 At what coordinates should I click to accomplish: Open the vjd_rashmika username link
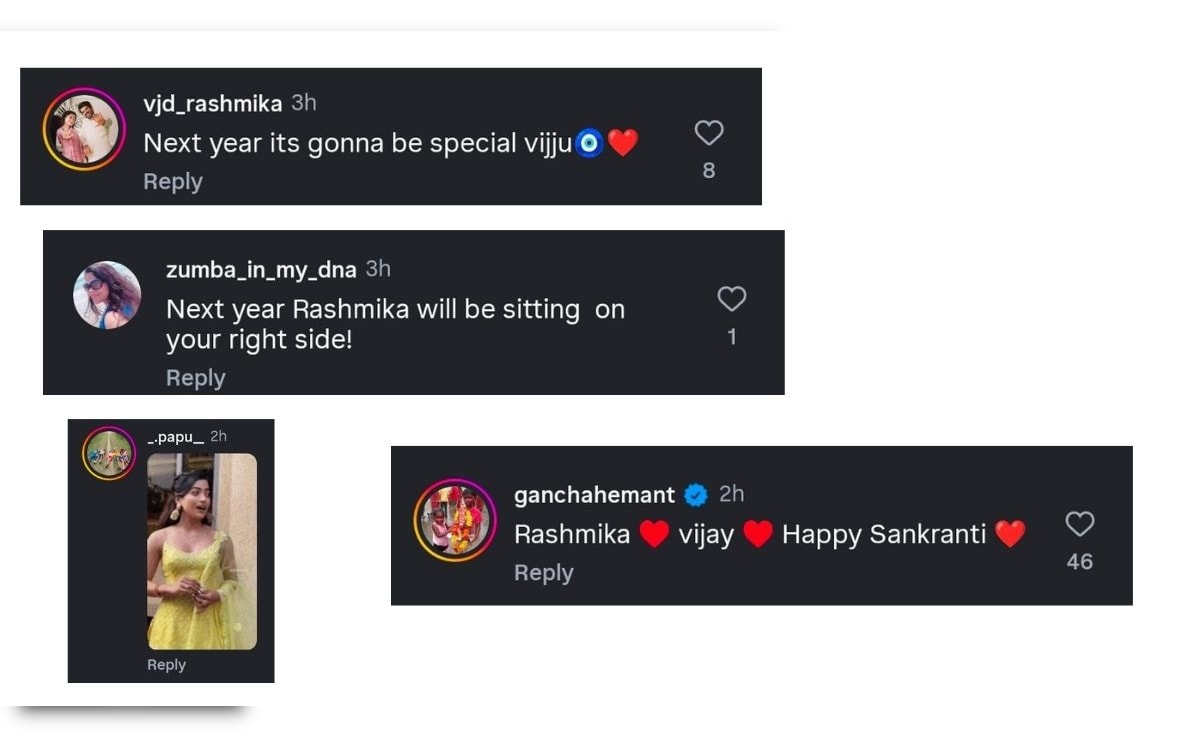[x=212, y=104]
